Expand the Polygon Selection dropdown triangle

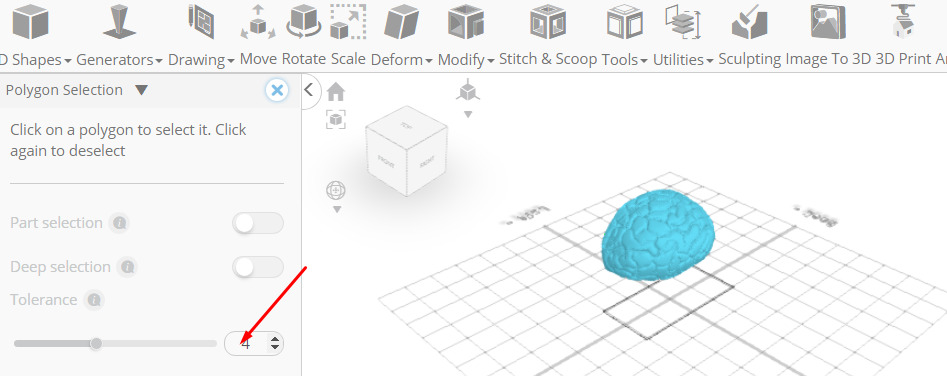(141, 90)
